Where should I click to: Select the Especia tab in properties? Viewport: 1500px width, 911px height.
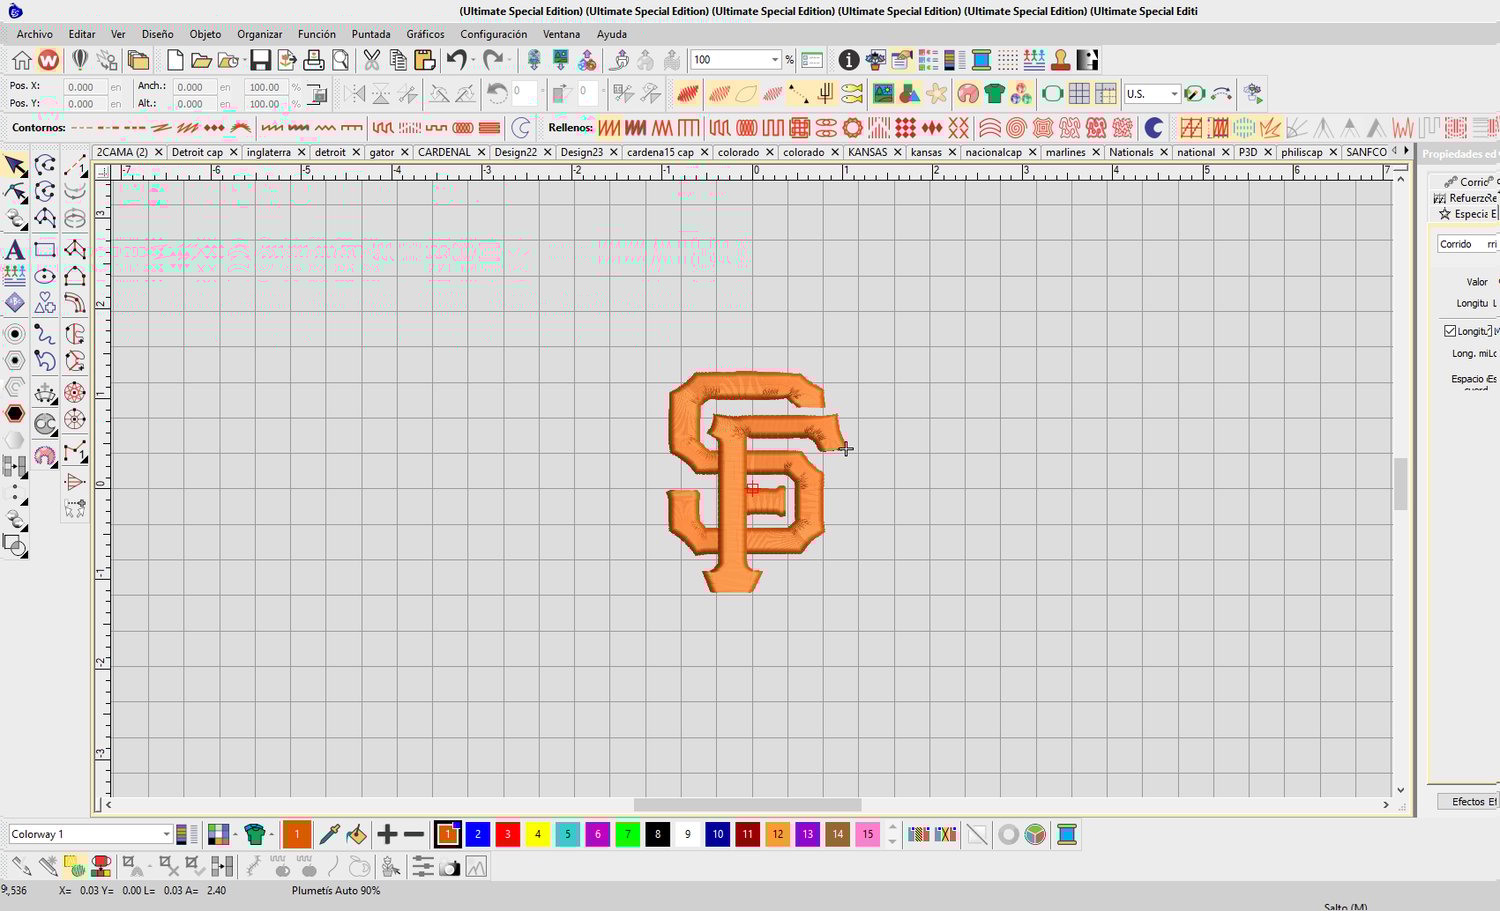(1467, 214)
